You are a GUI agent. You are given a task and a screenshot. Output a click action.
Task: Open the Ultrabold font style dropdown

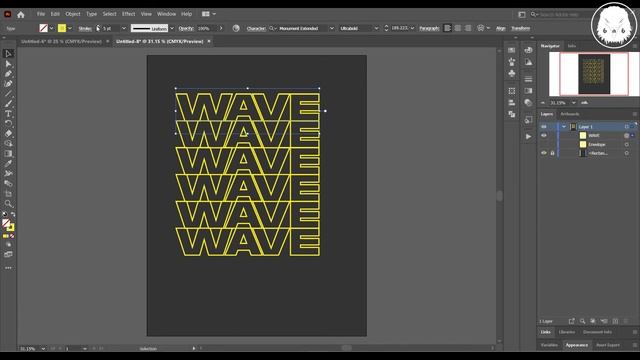point(376,28)
